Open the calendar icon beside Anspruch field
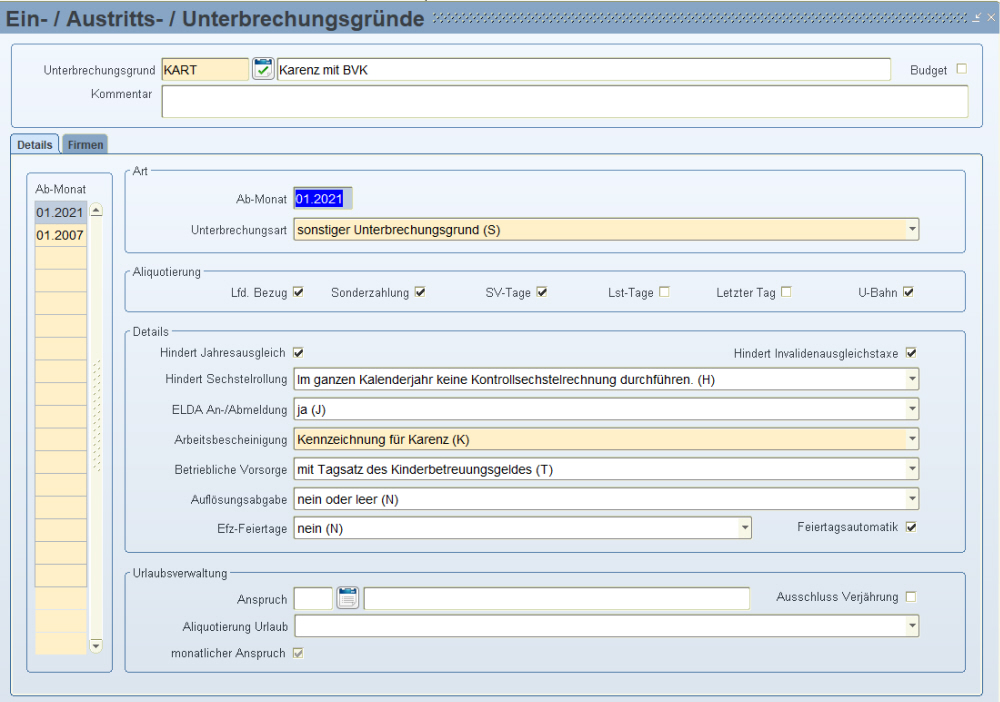Viewport: 1000px width, 702px height. point(347,598)
